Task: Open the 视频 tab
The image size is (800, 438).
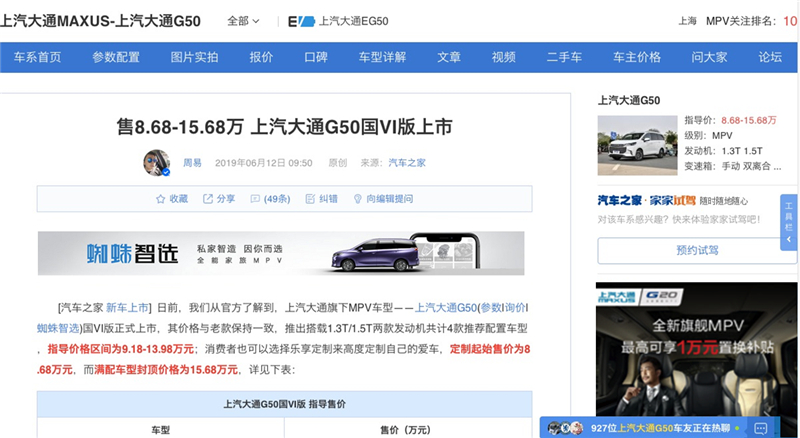Action: coord(504,57)
